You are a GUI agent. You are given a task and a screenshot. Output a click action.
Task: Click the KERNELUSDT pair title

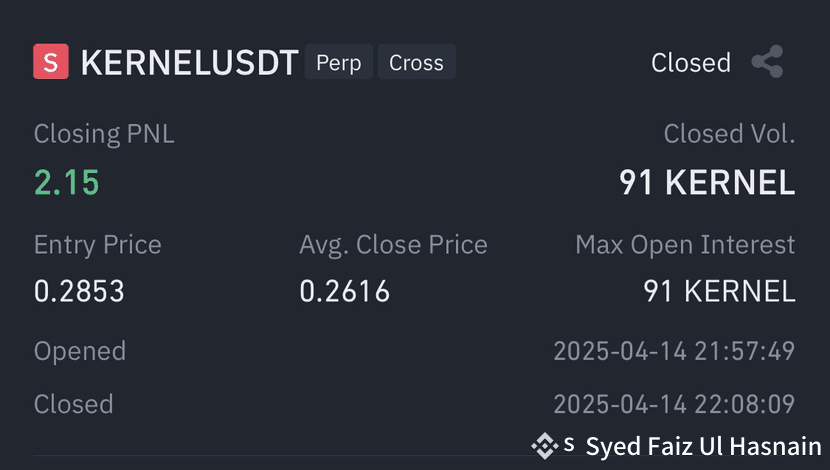coord(190,62)
